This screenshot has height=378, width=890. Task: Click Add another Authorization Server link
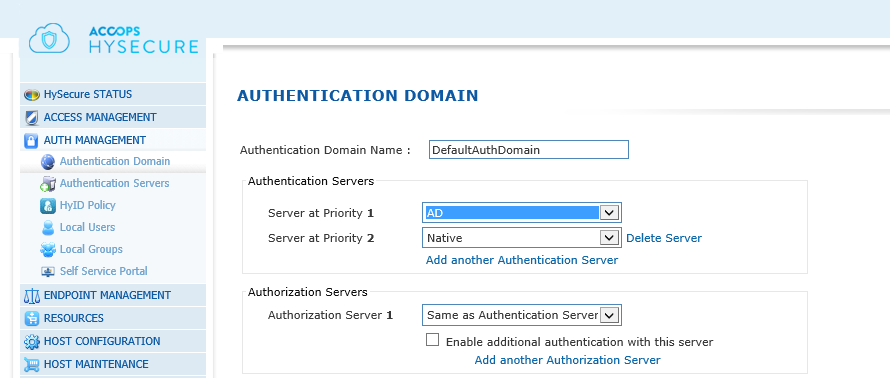pos(568,360)
